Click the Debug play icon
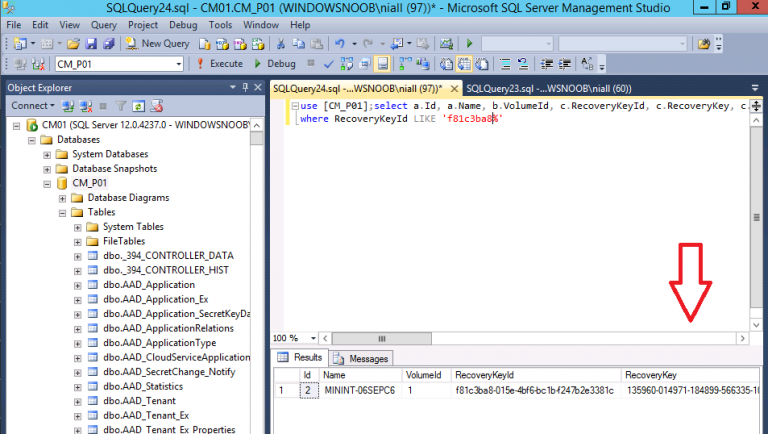The width and height of the screenshot is (768, 434). tap(258, 64)
